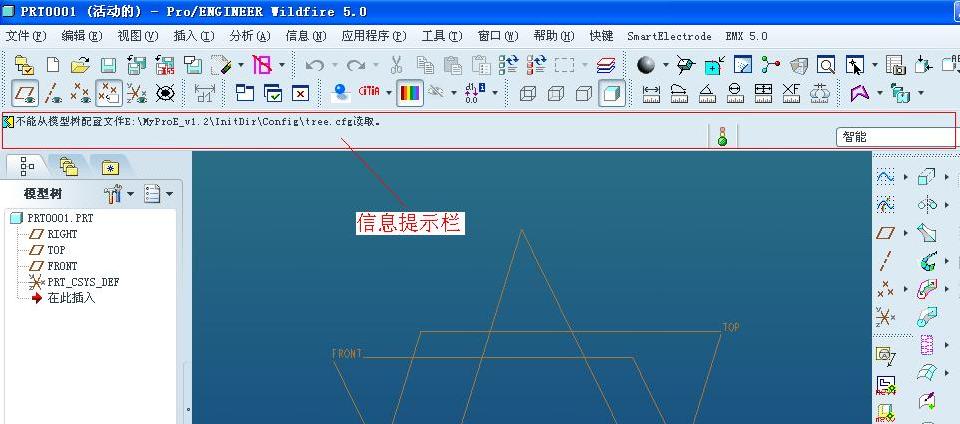Create a new file from the toolbar
Image resolution: width=960 pixels, height=424 pixels.
point(53,64)
